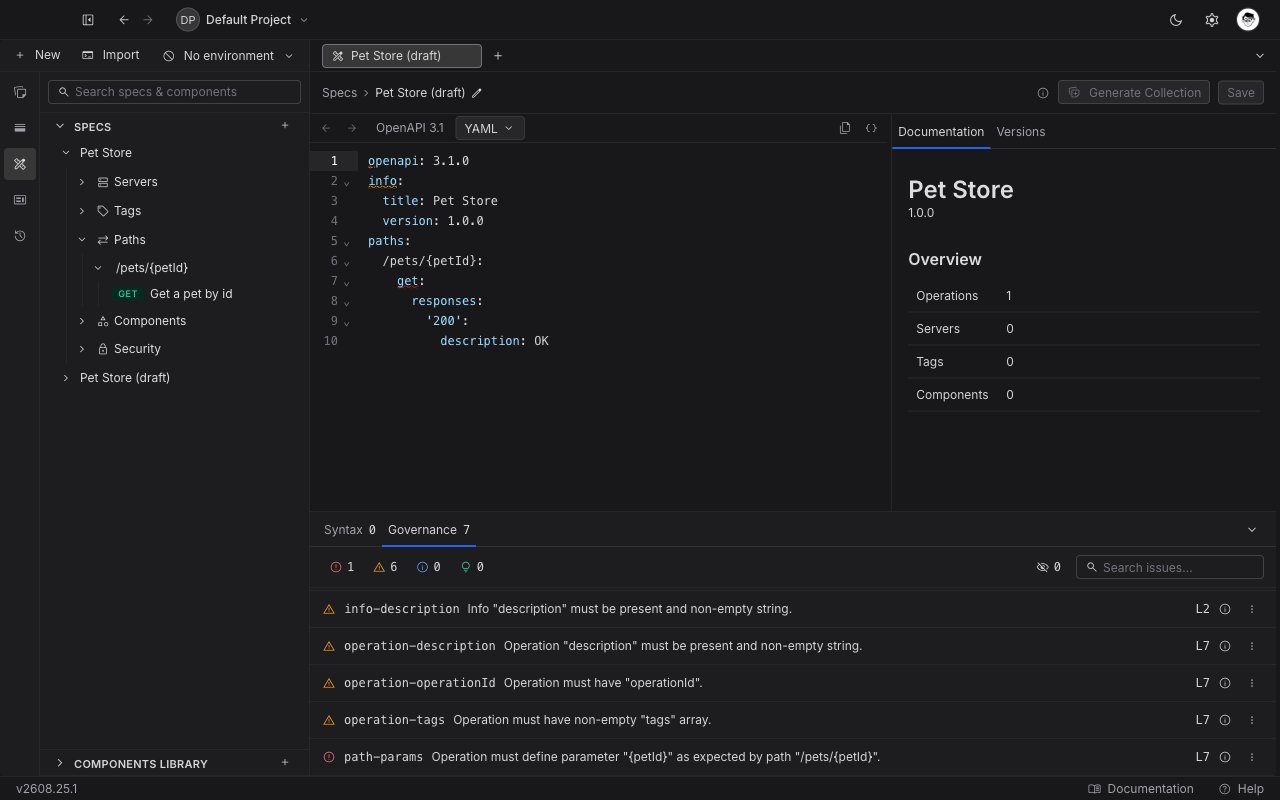Open more options for info-description issue
This screenshot has width=1280, height=800.
point(1252,609)
